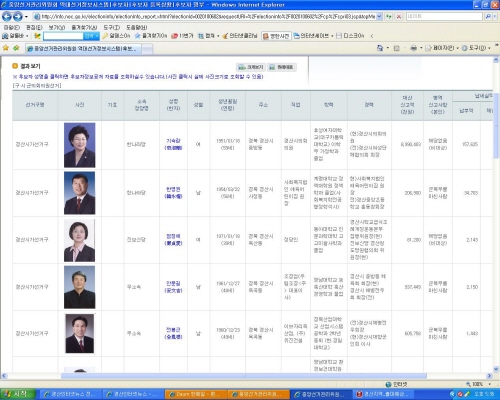Open the 파일(F) menu
Viewport: 500px width, 400px height.
pos(11,27)
